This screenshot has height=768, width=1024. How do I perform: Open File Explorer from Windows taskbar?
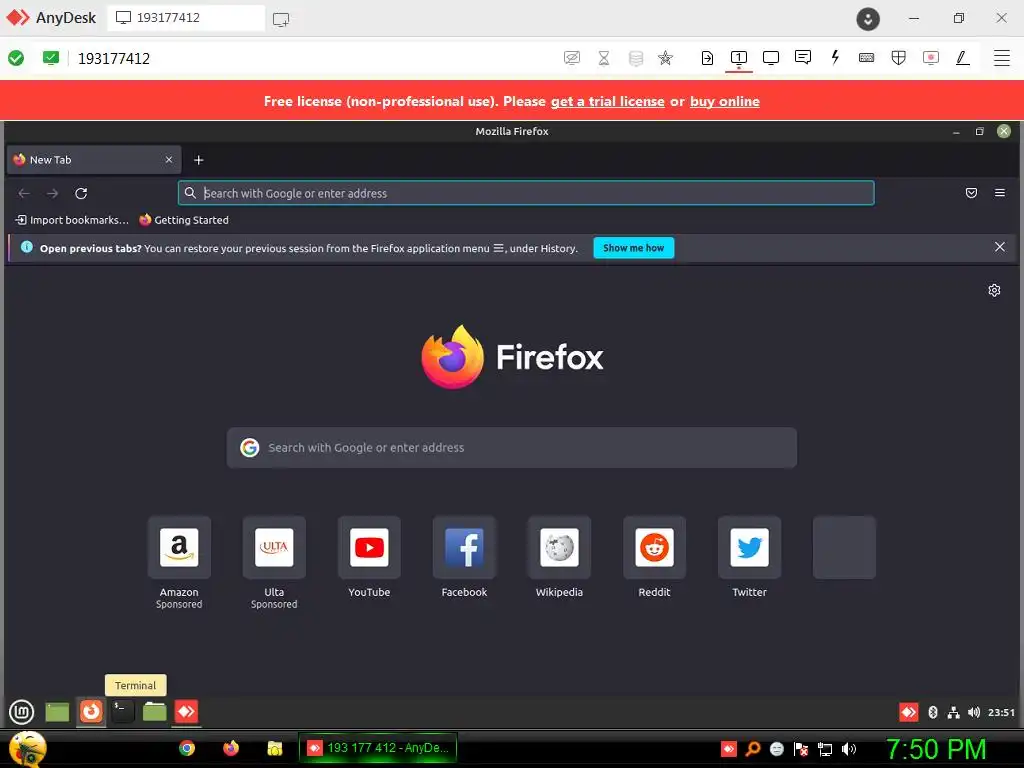click(x=275, y=748)
